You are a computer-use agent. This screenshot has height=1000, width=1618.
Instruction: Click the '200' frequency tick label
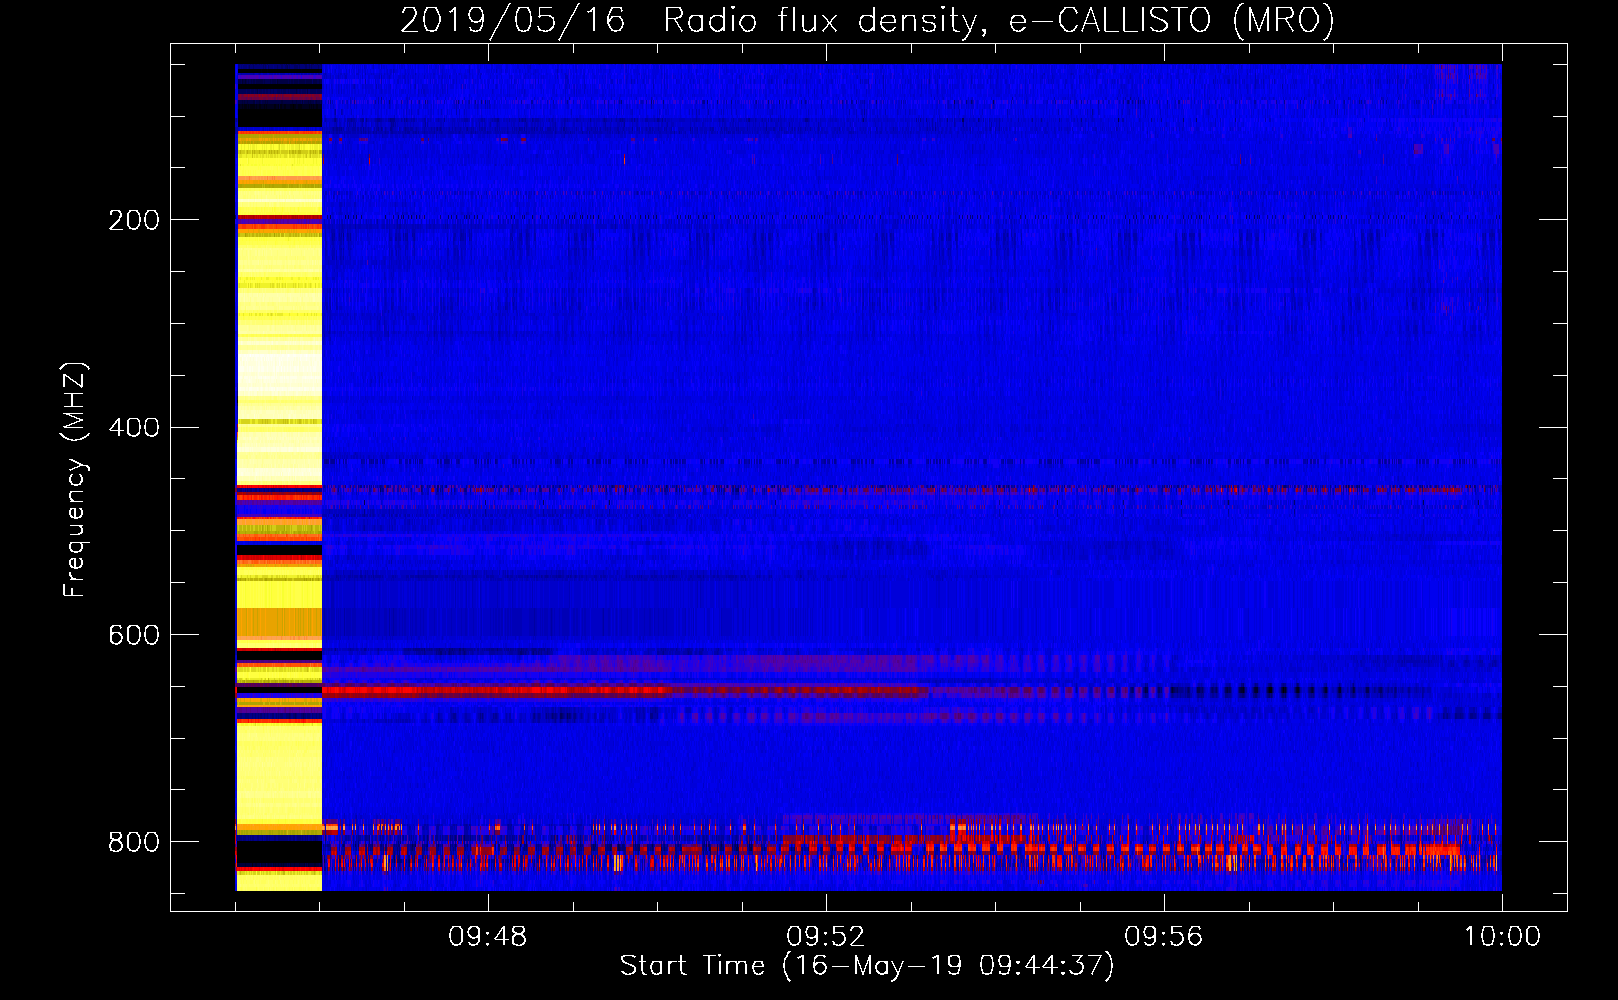(134, 220)
